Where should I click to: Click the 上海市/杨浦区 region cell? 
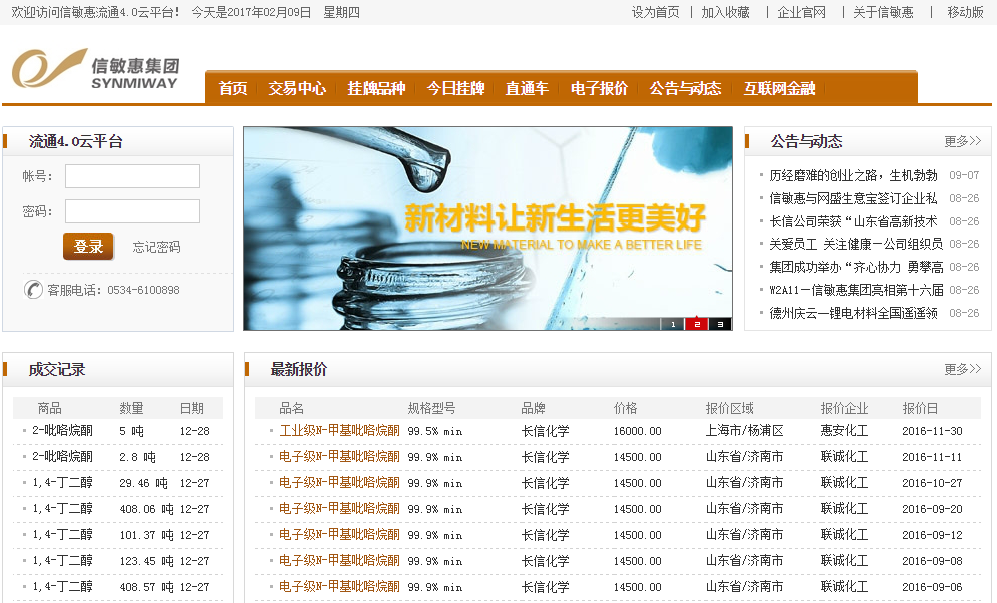click(x=745, y=431)
